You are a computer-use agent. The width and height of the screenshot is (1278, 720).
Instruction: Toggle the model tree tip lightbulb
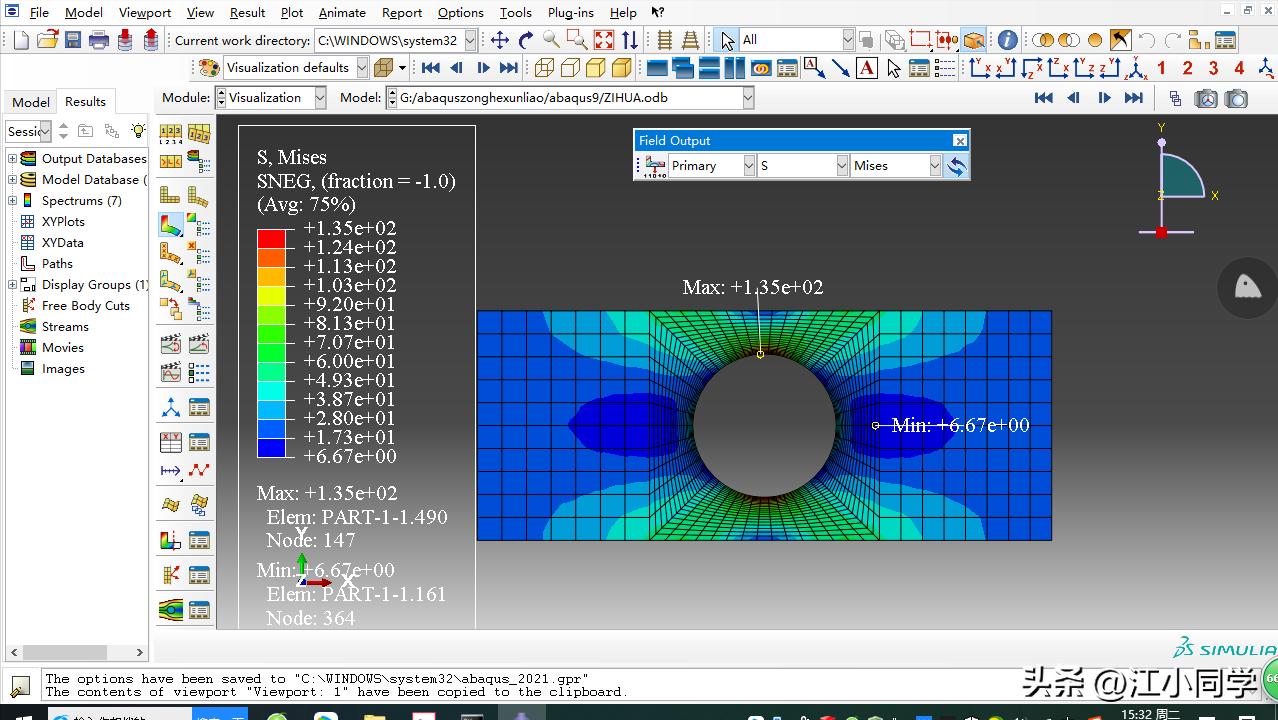pyautogui.click(x=138, y=131)
